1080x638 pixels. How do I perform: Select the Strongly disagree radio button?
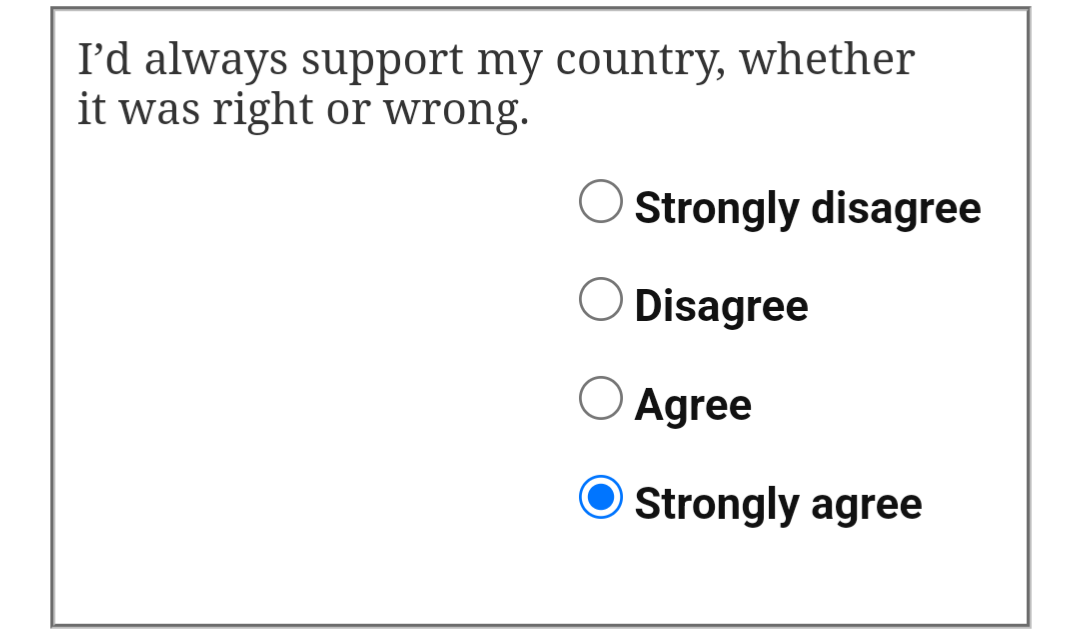pyautogui.click(x=601, y=201)
